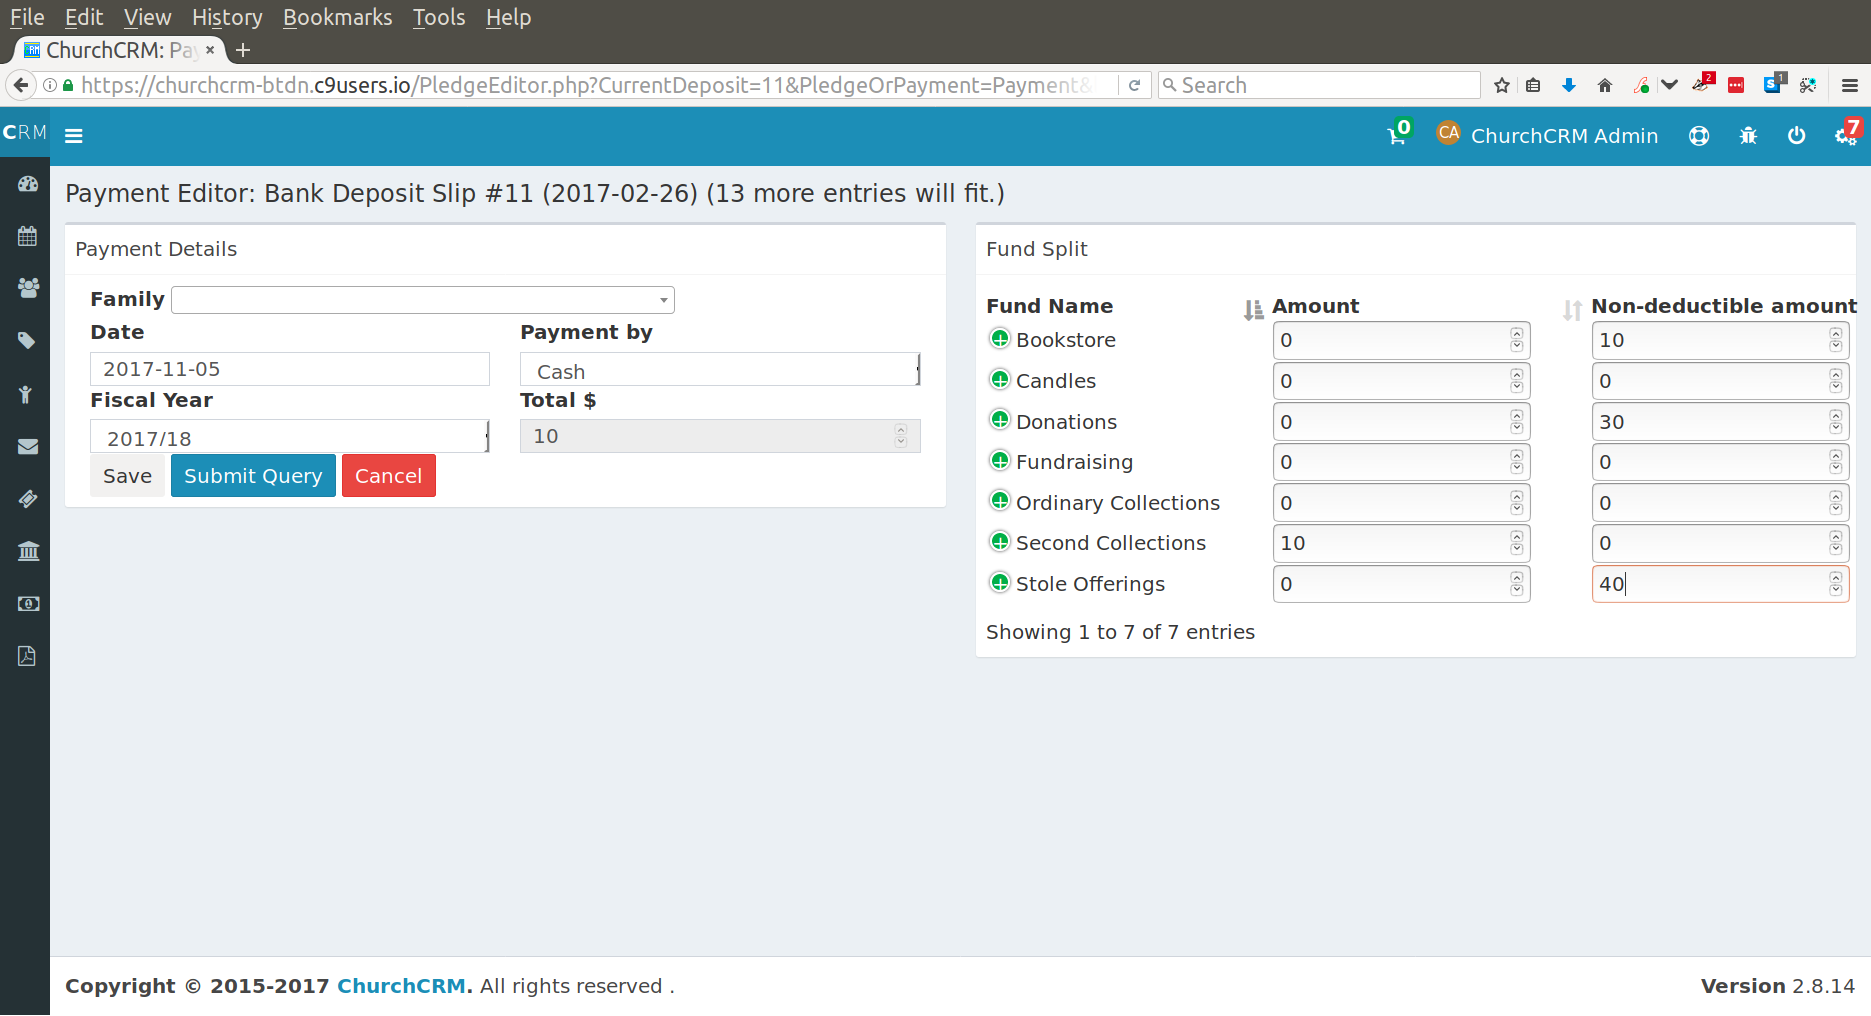Viewport: 1871px width, 1016px height.
Task: Toggle the sidebar hamburger menu
Action: tap(74, 136)
